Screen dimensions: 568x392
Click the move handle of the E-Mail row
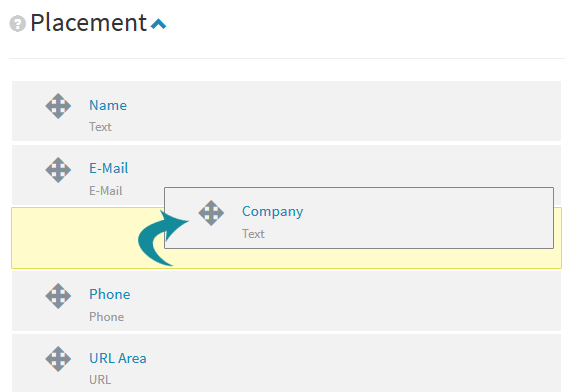(58, 170)
